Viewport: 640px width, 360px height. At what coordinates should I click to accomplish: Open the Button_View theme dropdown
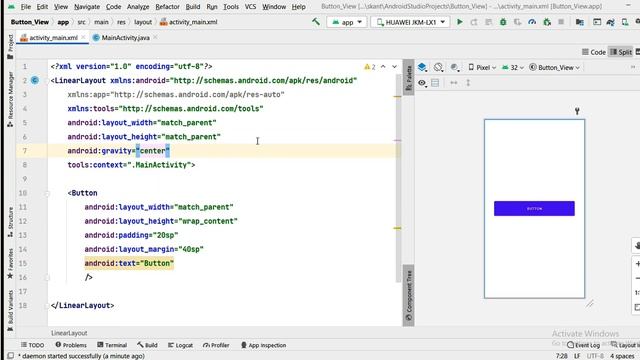(554, 67)
